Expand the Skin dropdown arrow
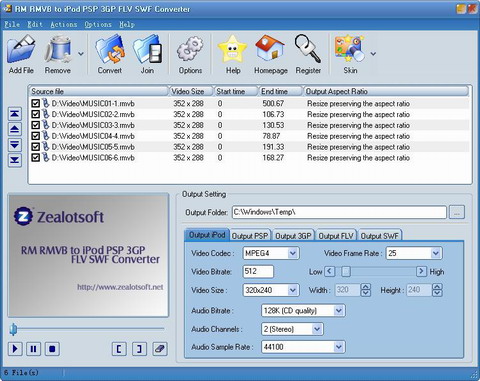 coord(373,53)
